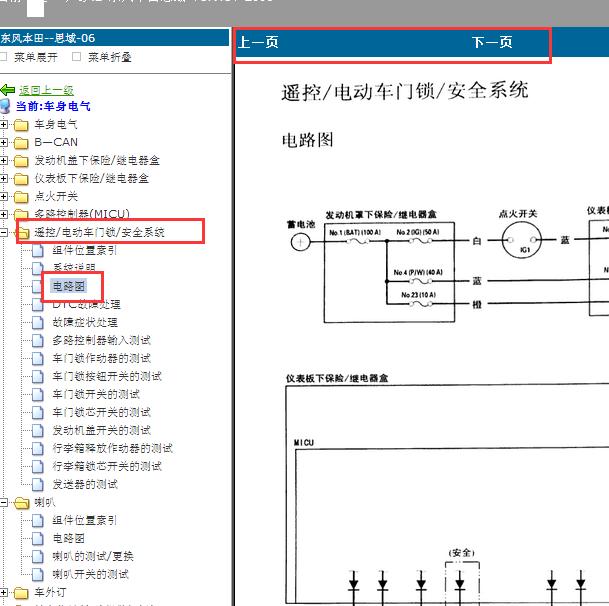Open the 车门锁开关的测试 page
Viewport: 609px width, 606px height.
pos(96,394)
